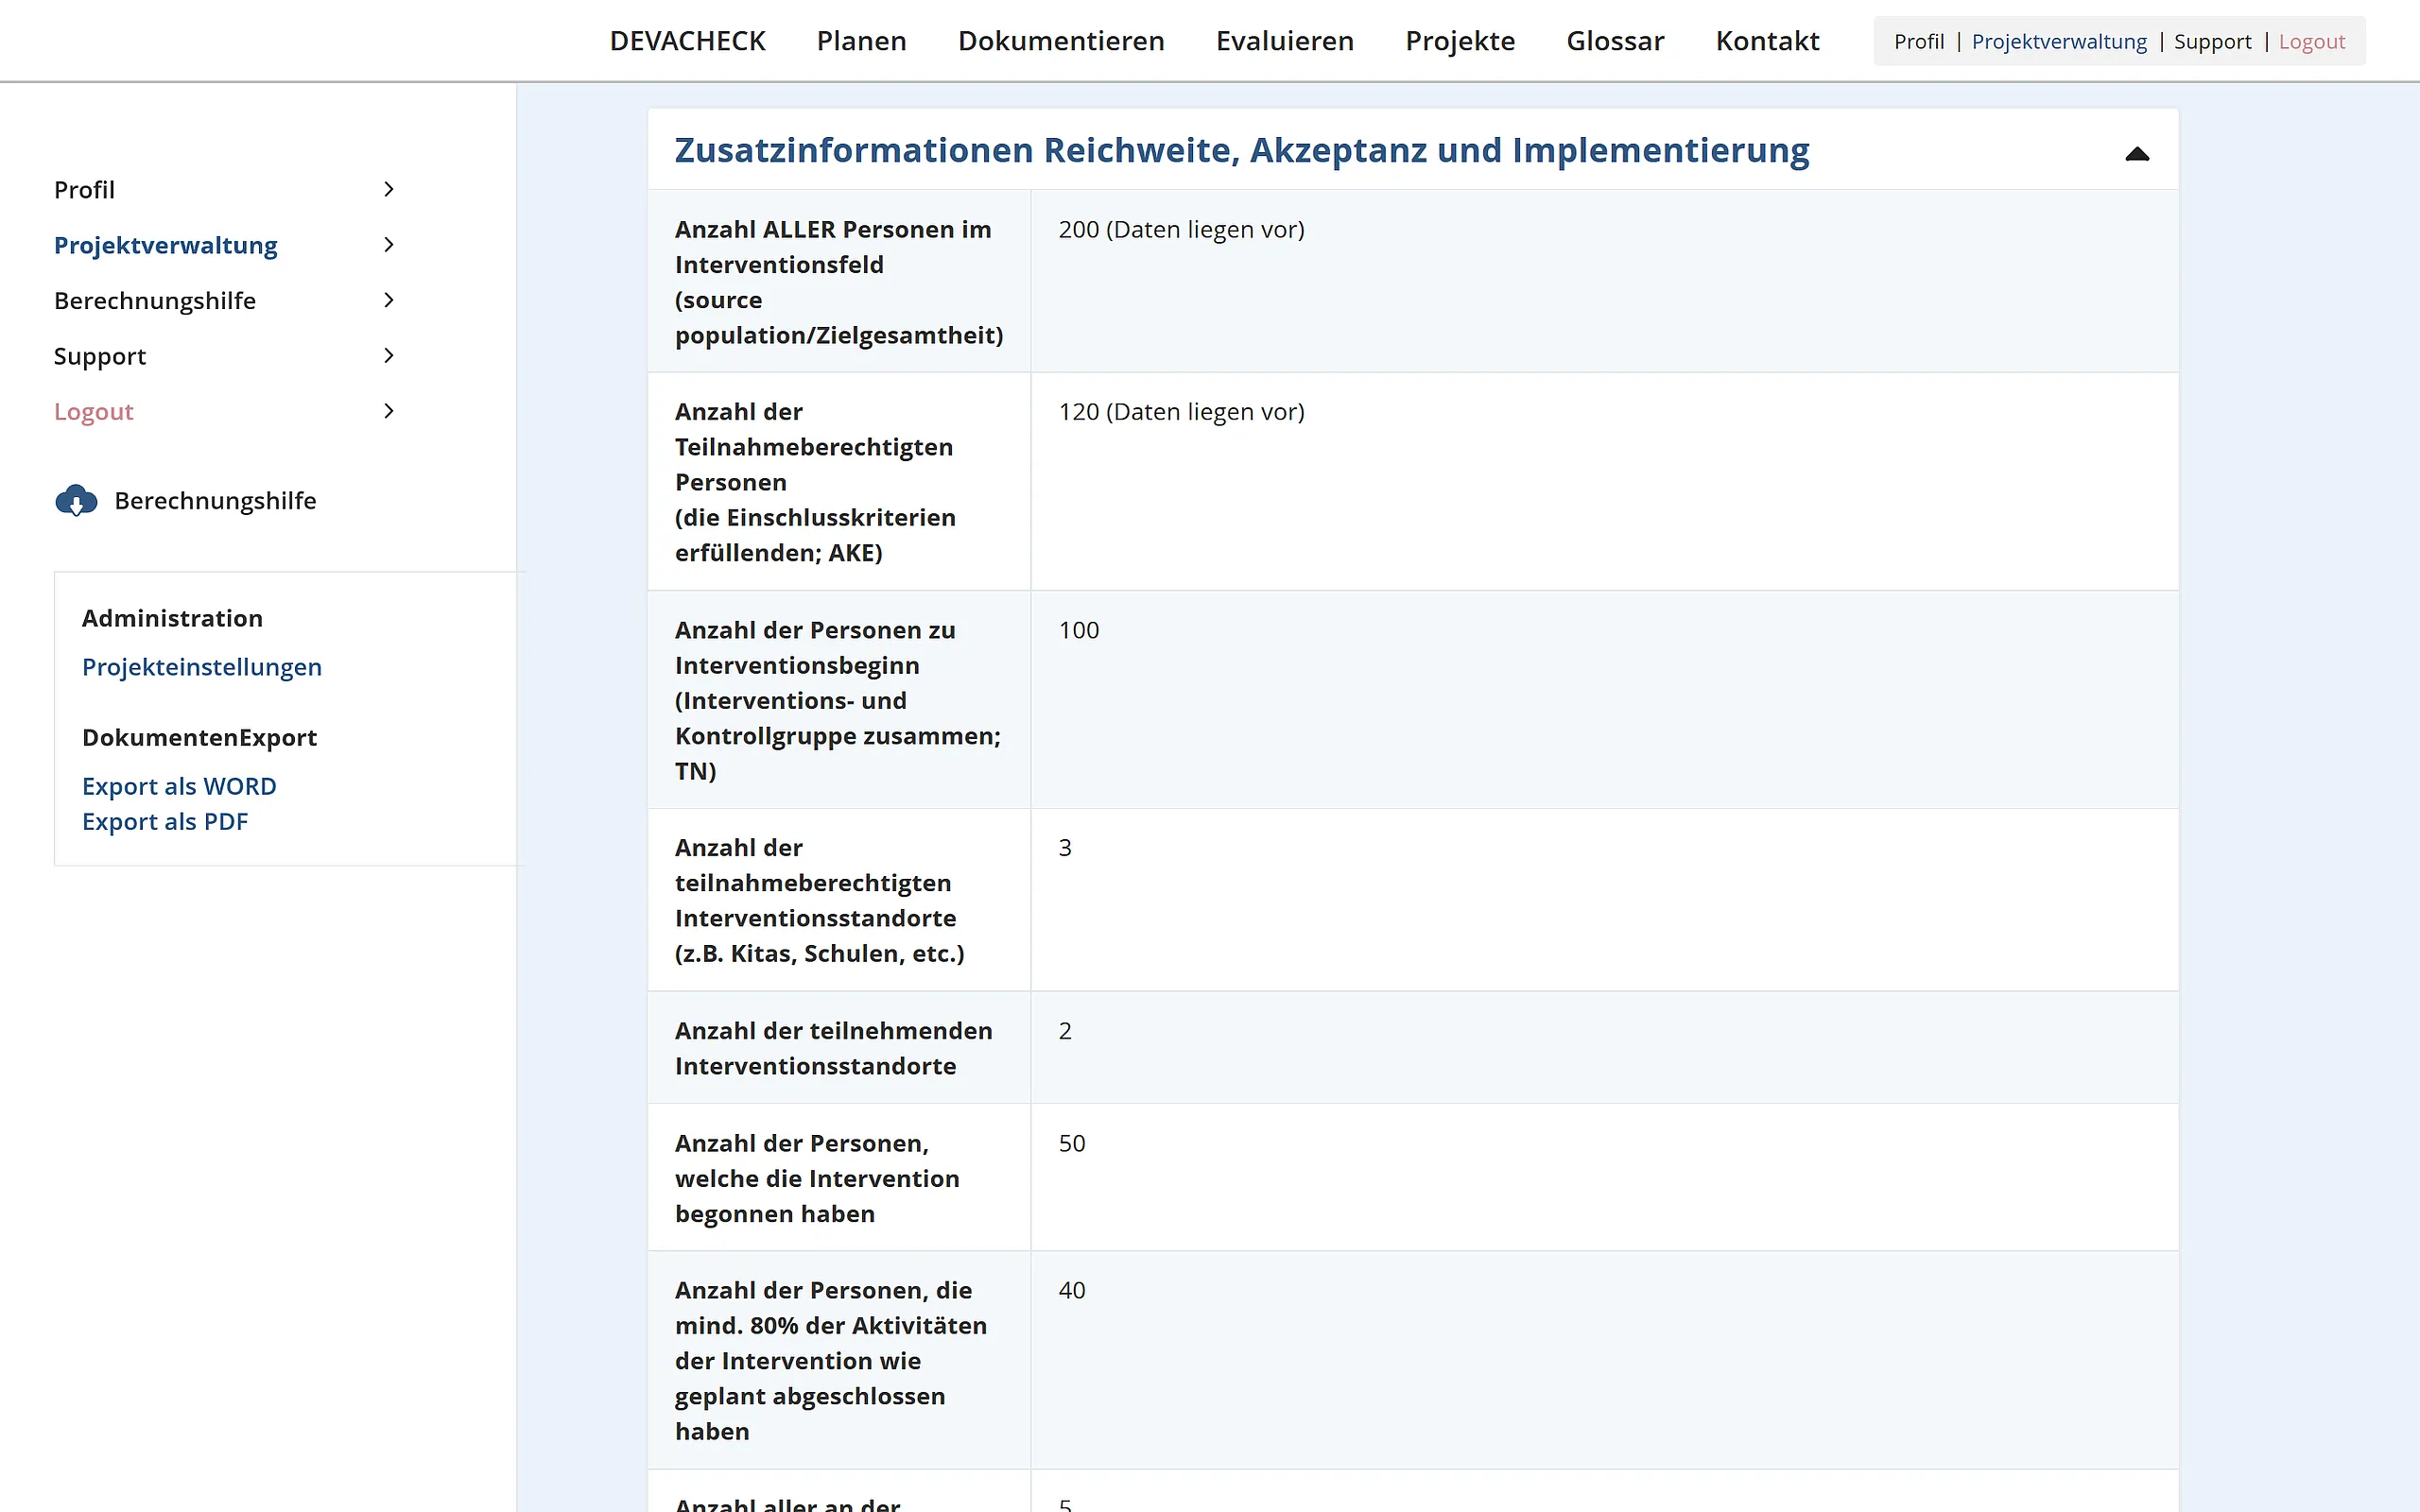Click Export als PDF link
2420x1512 pixels.
[x=165, y=821]
